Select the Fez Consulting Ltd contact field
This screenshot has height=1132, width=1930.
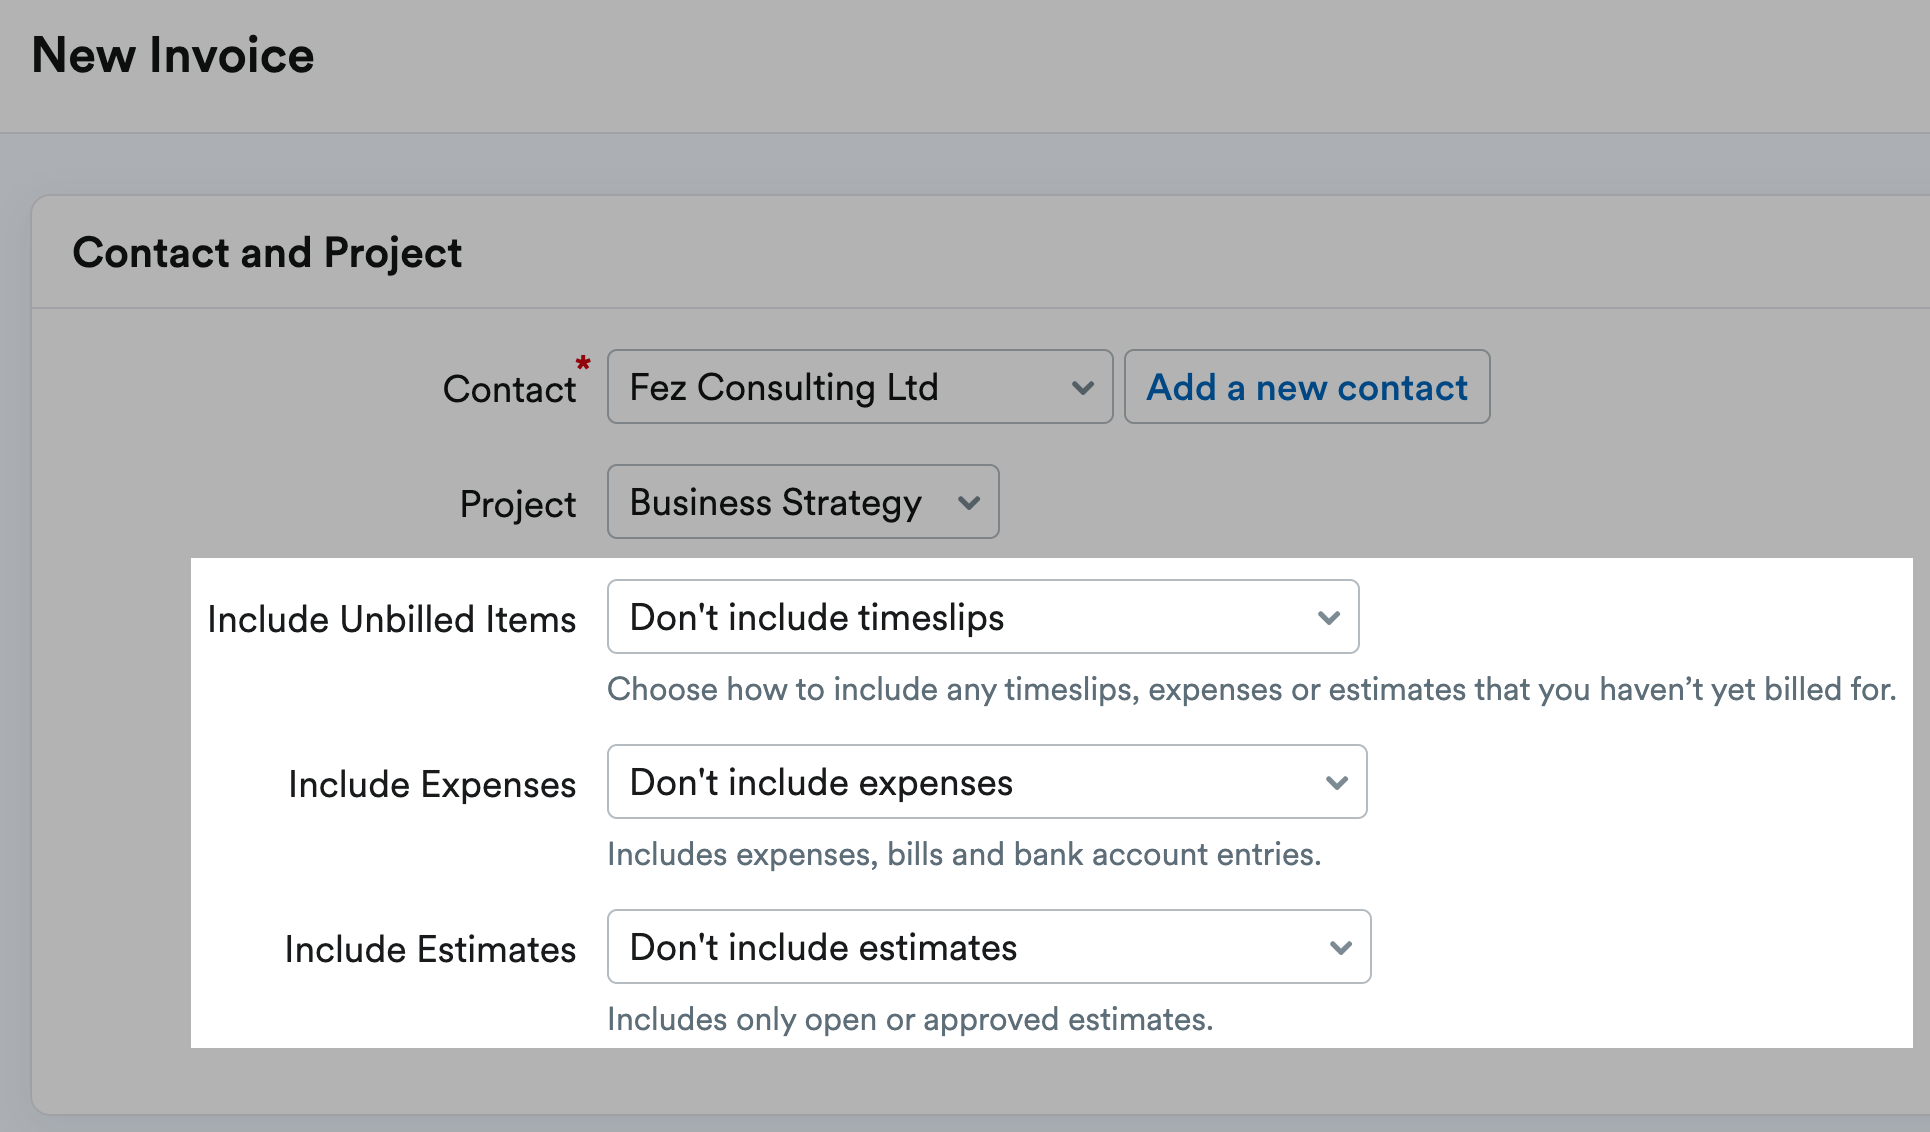(x=860, y=387)
